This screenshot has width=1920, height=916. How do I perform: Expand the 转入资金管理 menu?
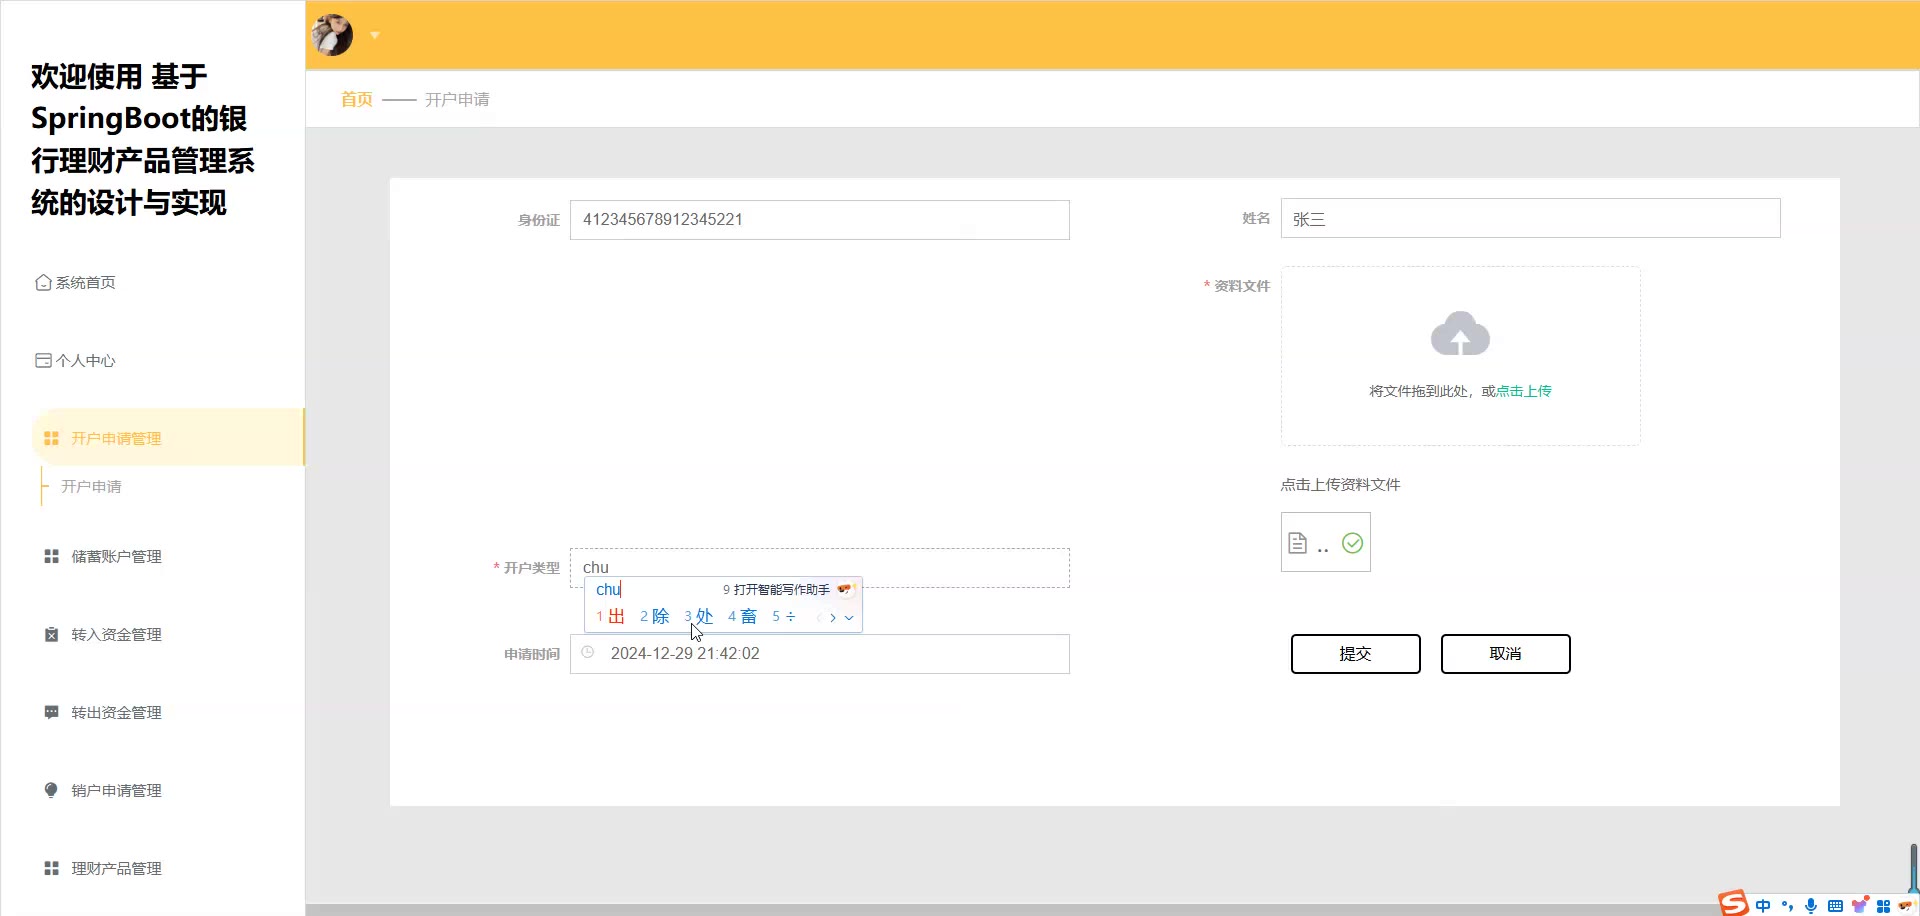tap(116, 635)
